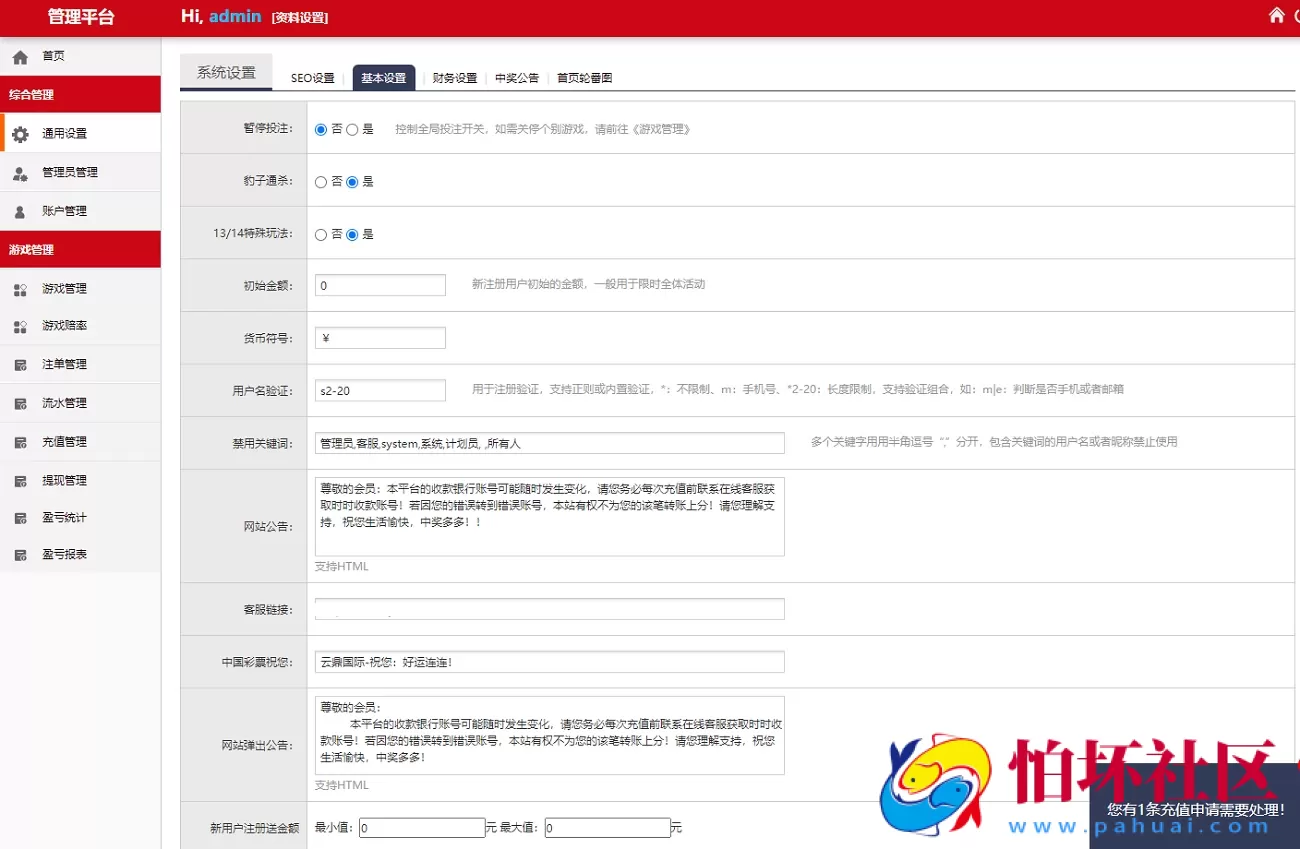Viewport: 1300px width, 849px height.
Task: Open the SEO设置 tab
Action: point(313,76)
